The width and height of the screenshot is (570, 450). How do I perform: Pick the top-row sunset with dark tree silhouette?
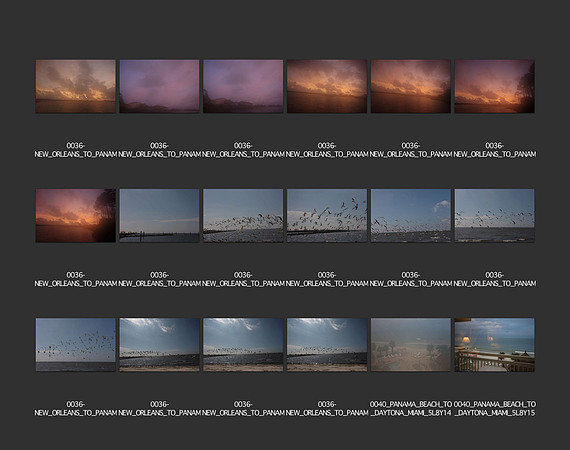(x=494, y=86)
